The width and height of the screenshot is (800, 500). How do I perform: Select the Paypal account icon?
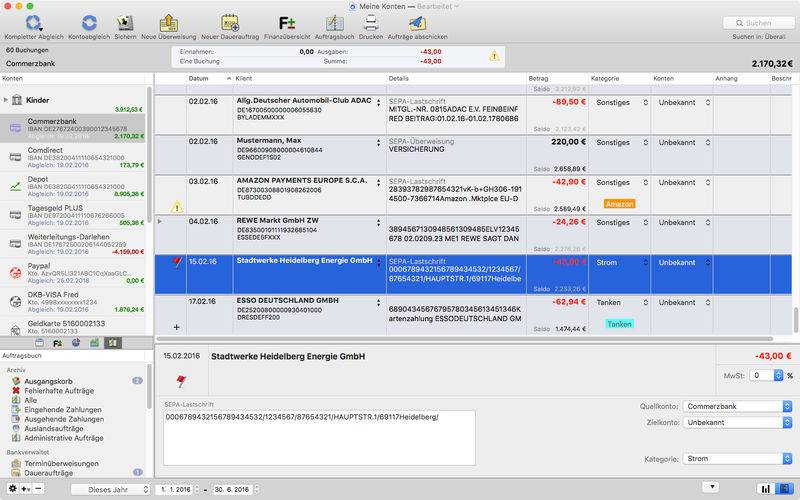[15, 273]
